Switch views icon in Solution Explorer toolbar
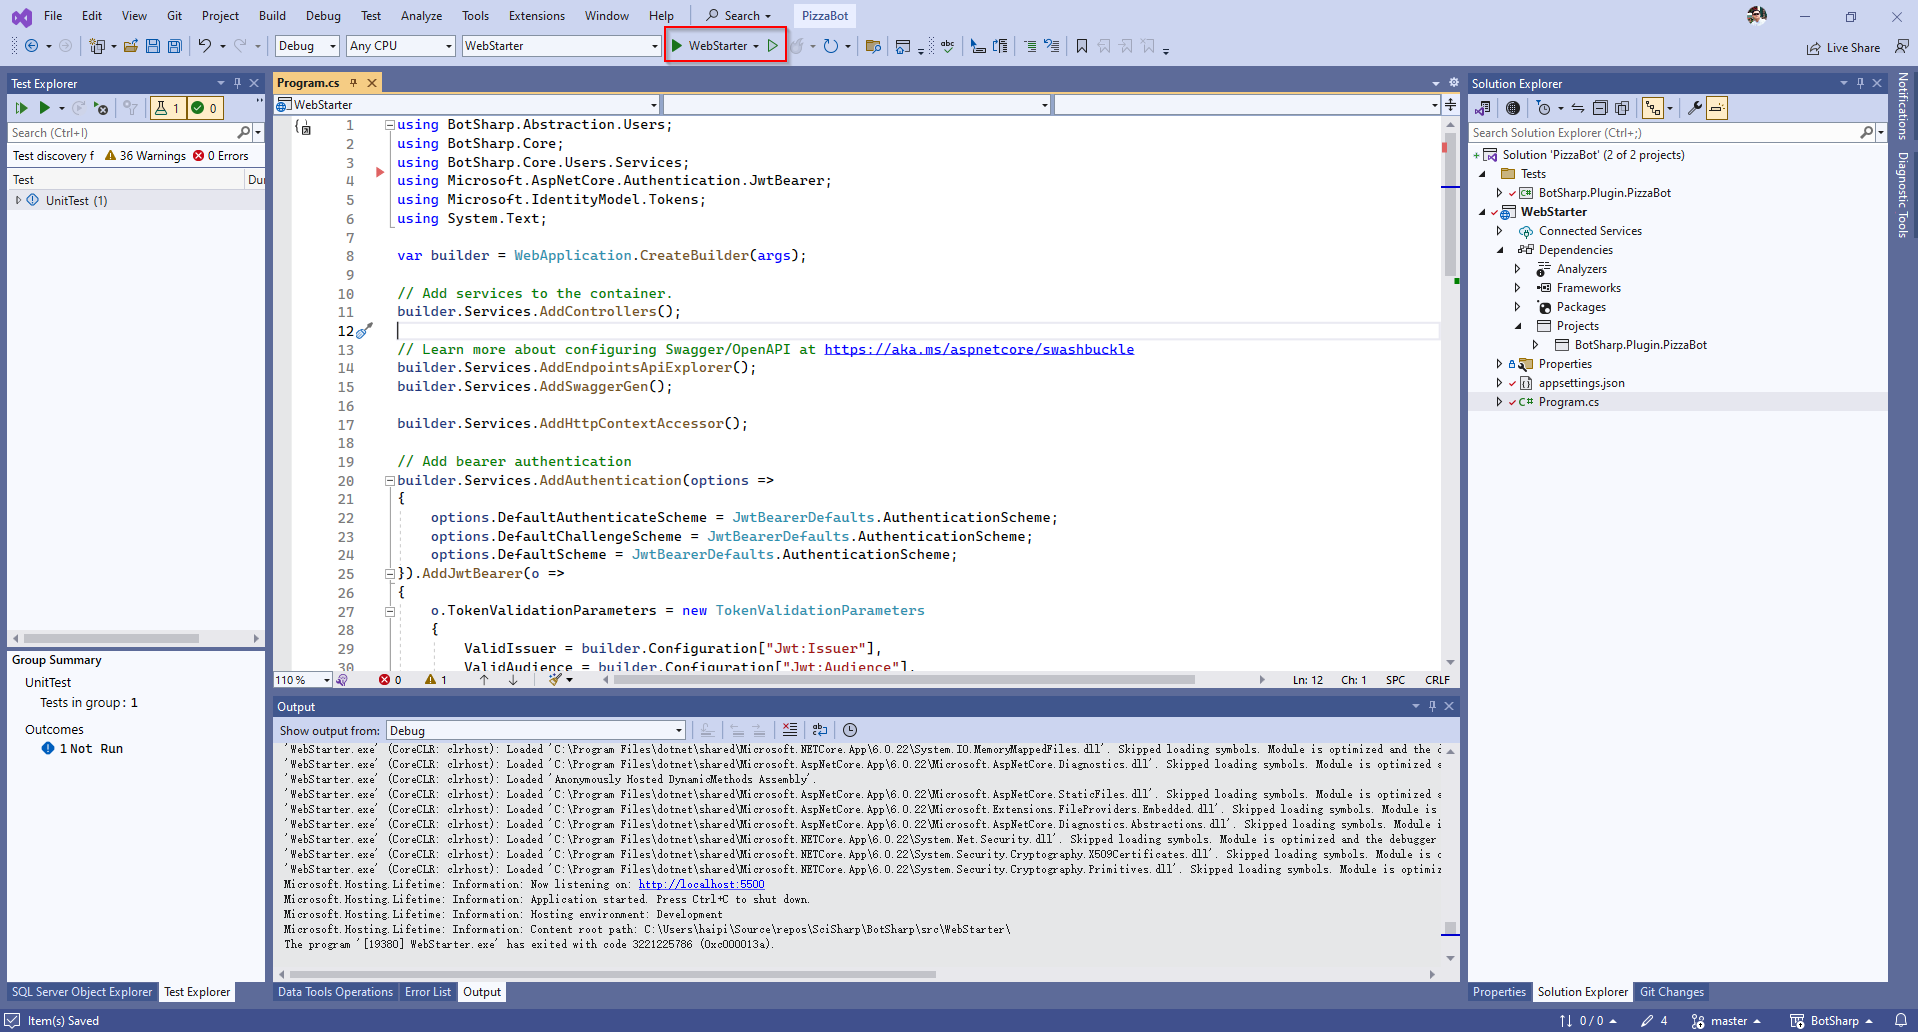This screenshot has height=1032, width=1918. [1483, 108]
